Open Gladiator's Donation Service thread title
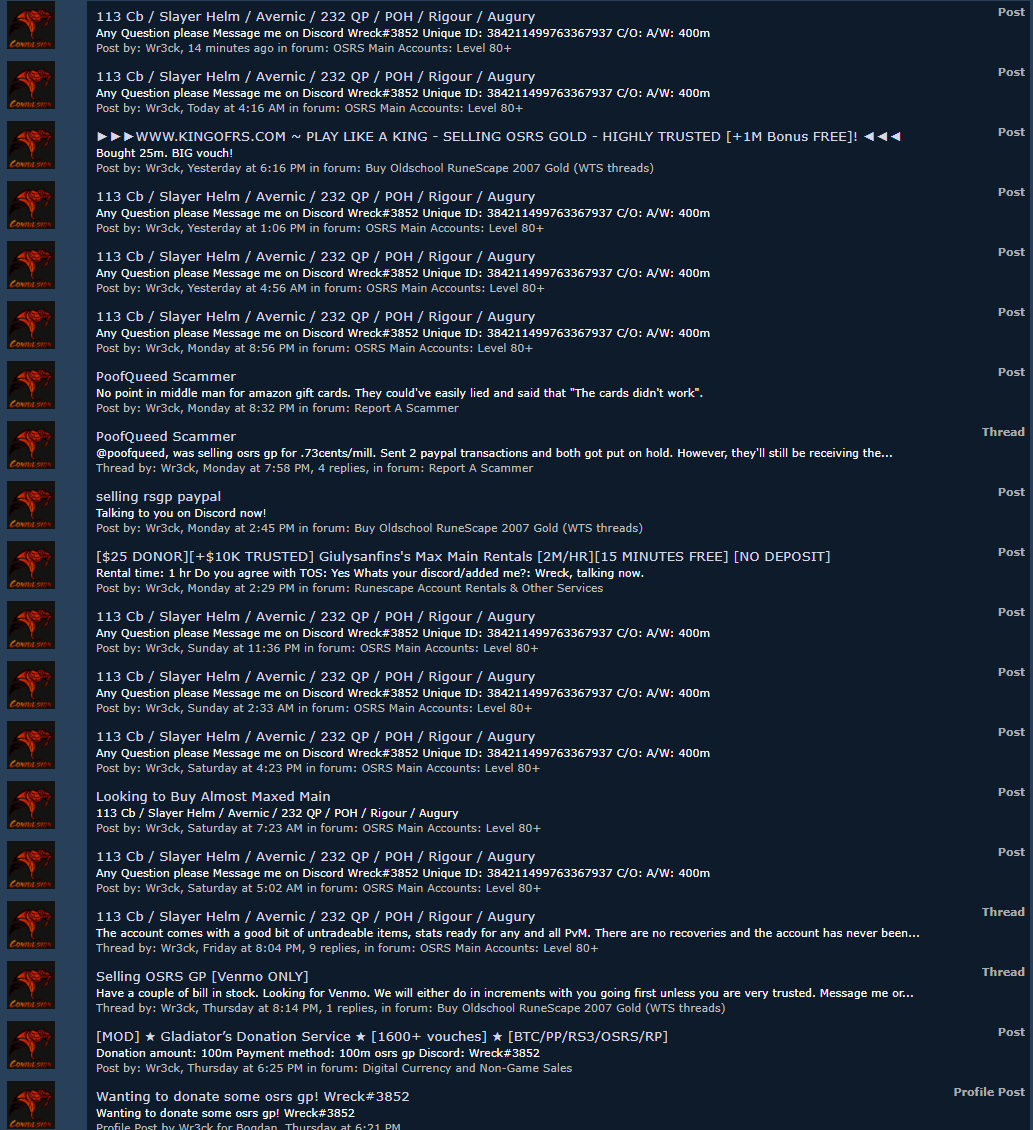 [382, 1036]
